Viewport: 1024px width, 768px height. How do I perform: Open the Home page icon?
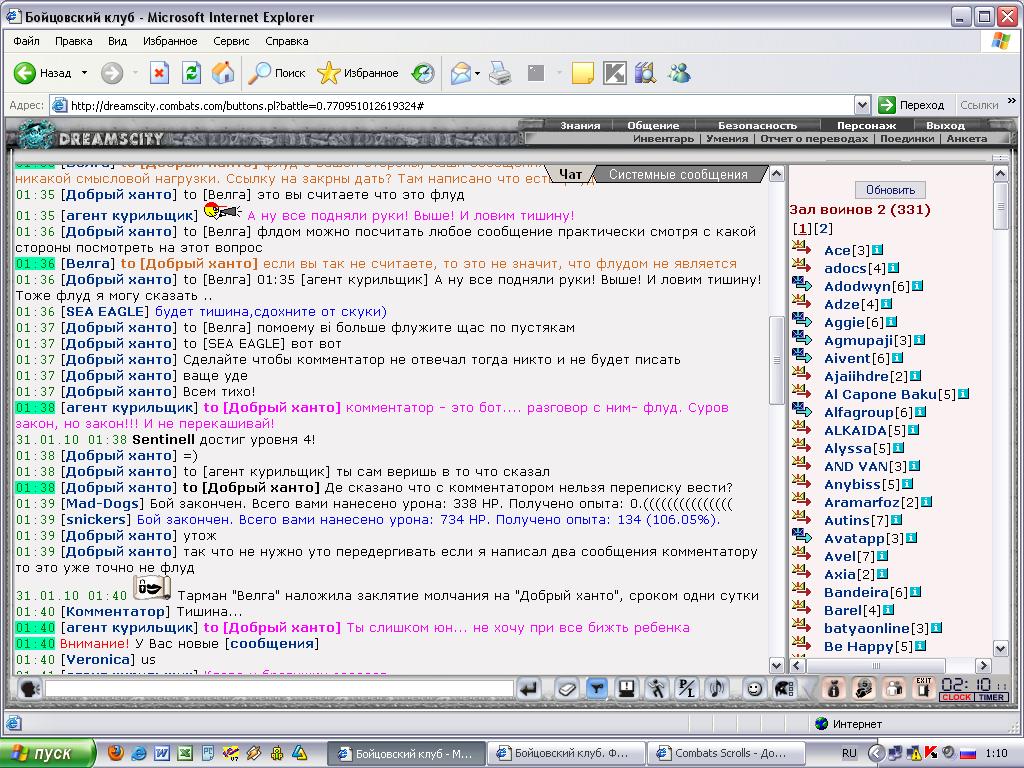coord(223,73)
